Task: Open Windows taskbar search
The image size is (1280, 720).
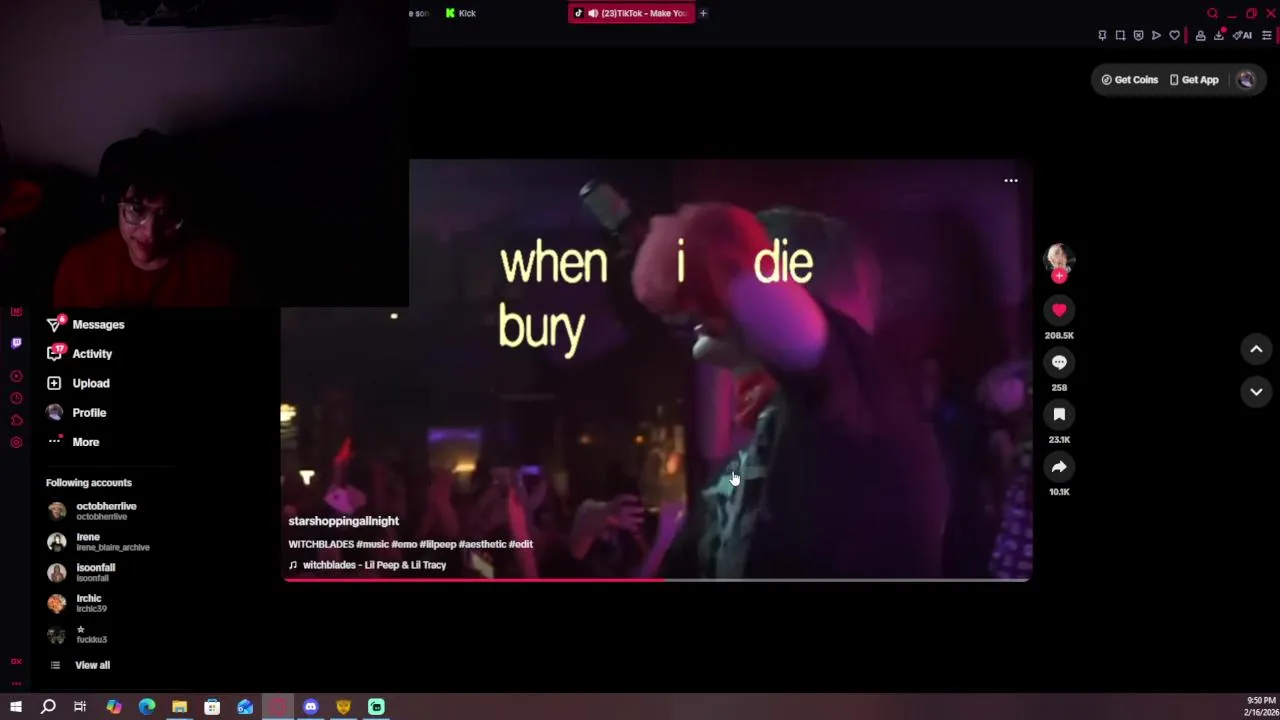Action: point(48,707)
